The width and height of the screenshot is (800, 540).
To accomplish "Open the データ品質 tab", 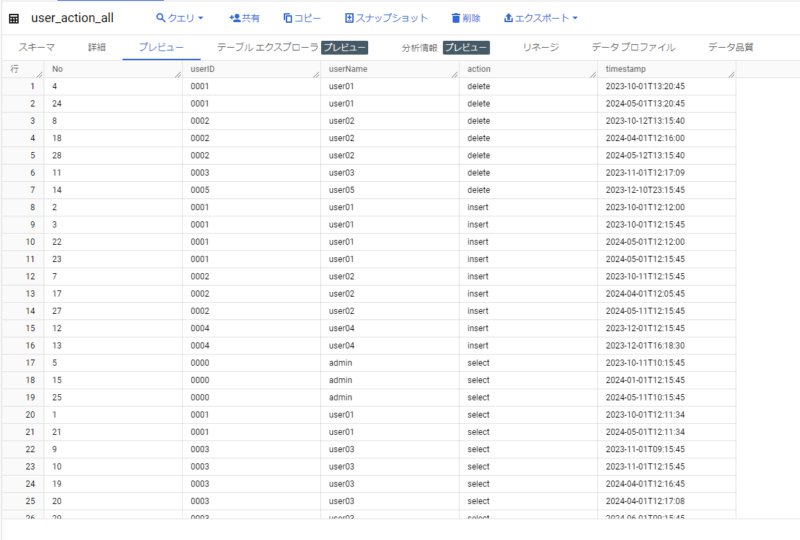I will pos(730,47).
